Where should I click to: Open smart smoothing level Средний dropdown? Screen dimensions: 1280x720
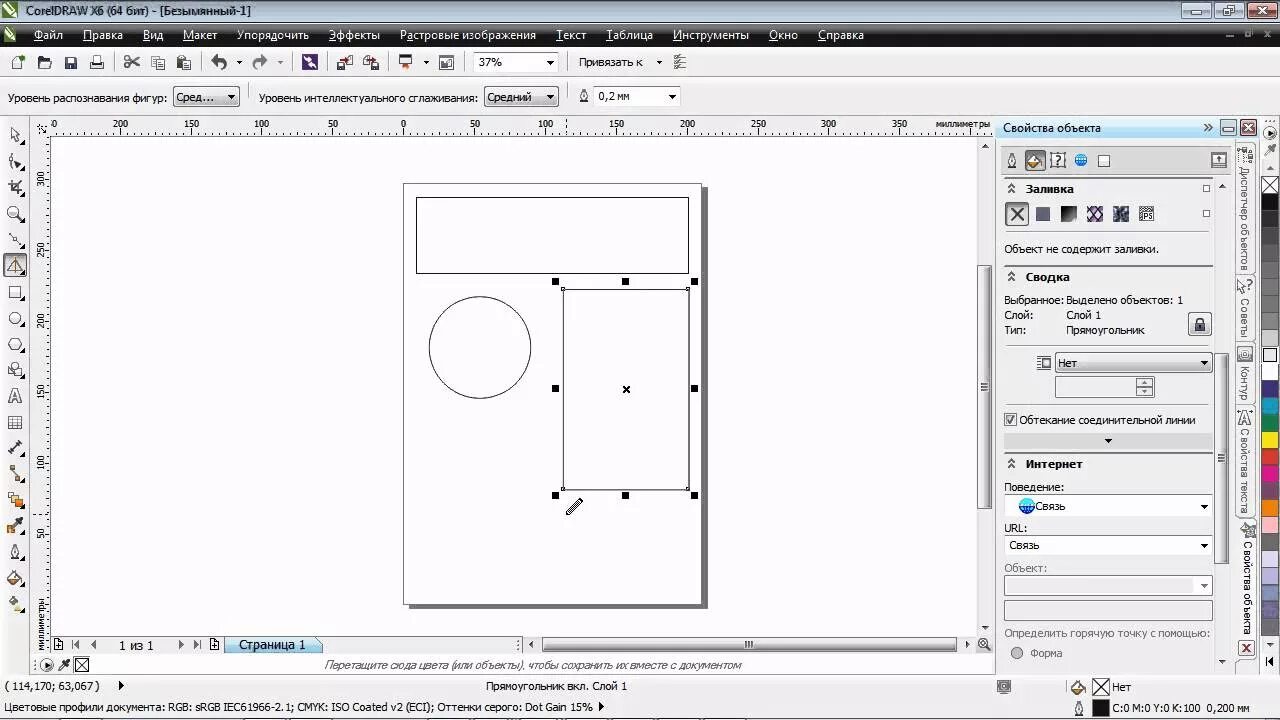coord(521,97)
